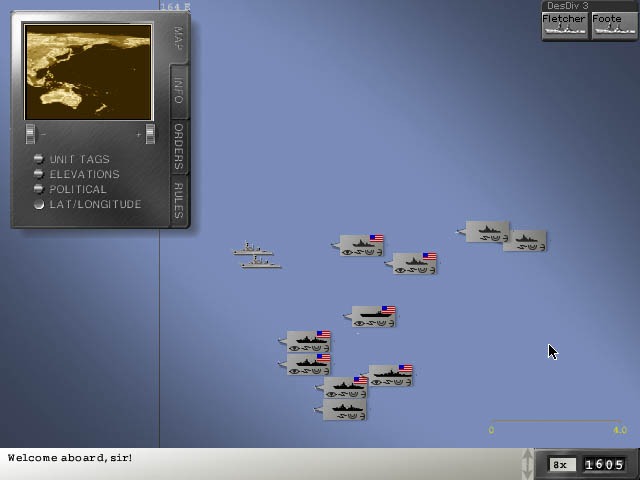The width and height of the screenshot is (640, 480).
Task: Open the Orders tab
Action: pos(178,146)
